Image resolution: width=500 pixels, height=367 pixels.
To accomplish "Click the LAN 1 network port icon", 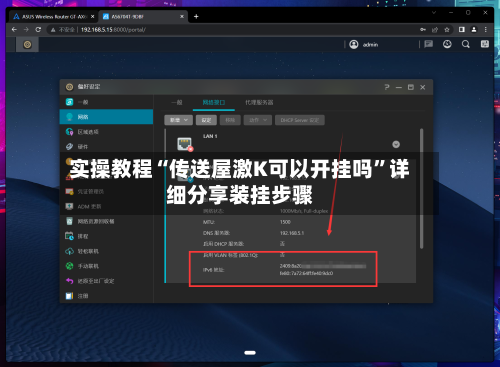I will click(x=185, y=144).
